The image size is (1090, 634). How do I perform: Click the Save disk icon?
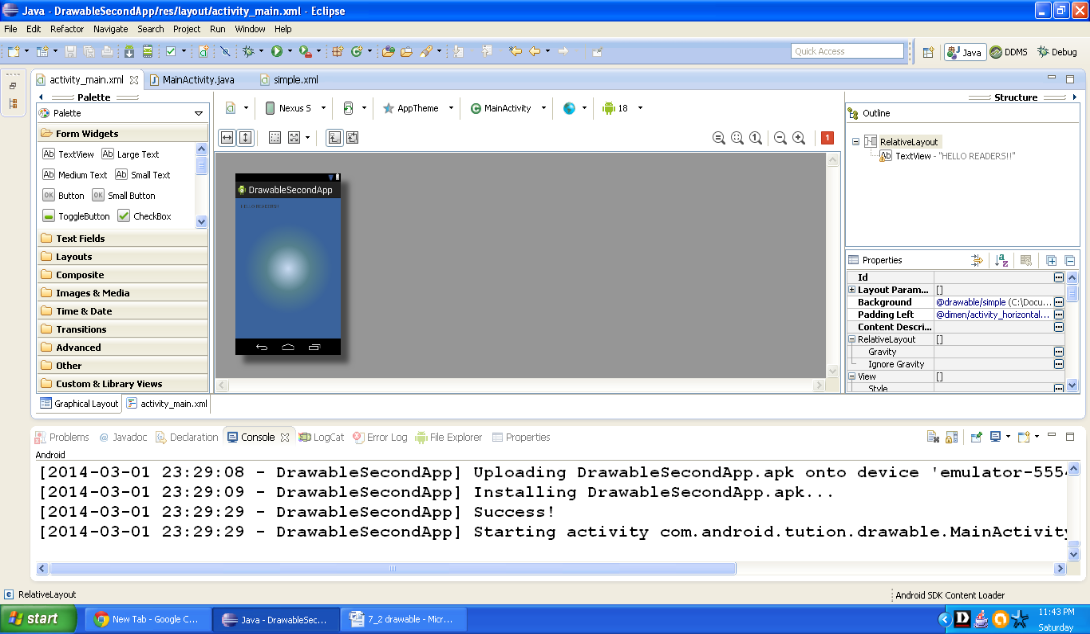[x=70, y=51]
